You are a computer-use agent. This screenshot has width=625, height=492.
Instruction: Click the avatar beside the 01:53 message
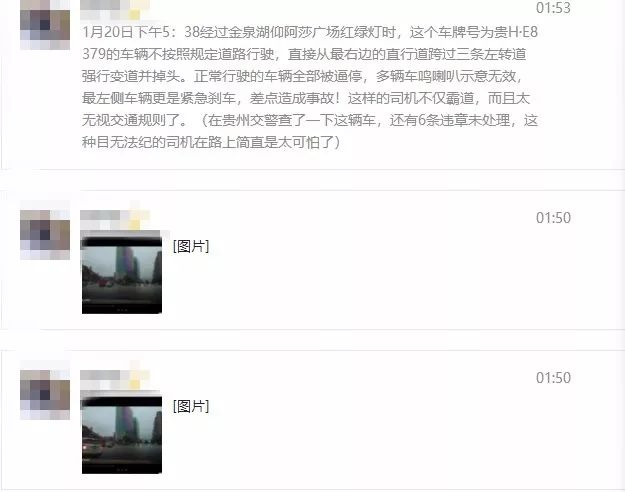coord(45,25)
